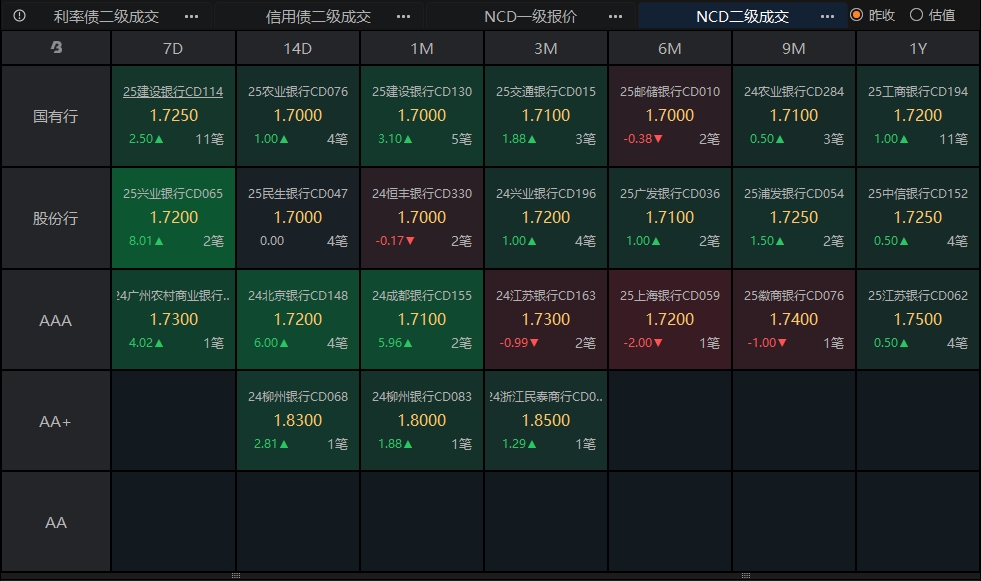
Task: Open the 24兴业银行CD196 cell
Action: [546, 218]
